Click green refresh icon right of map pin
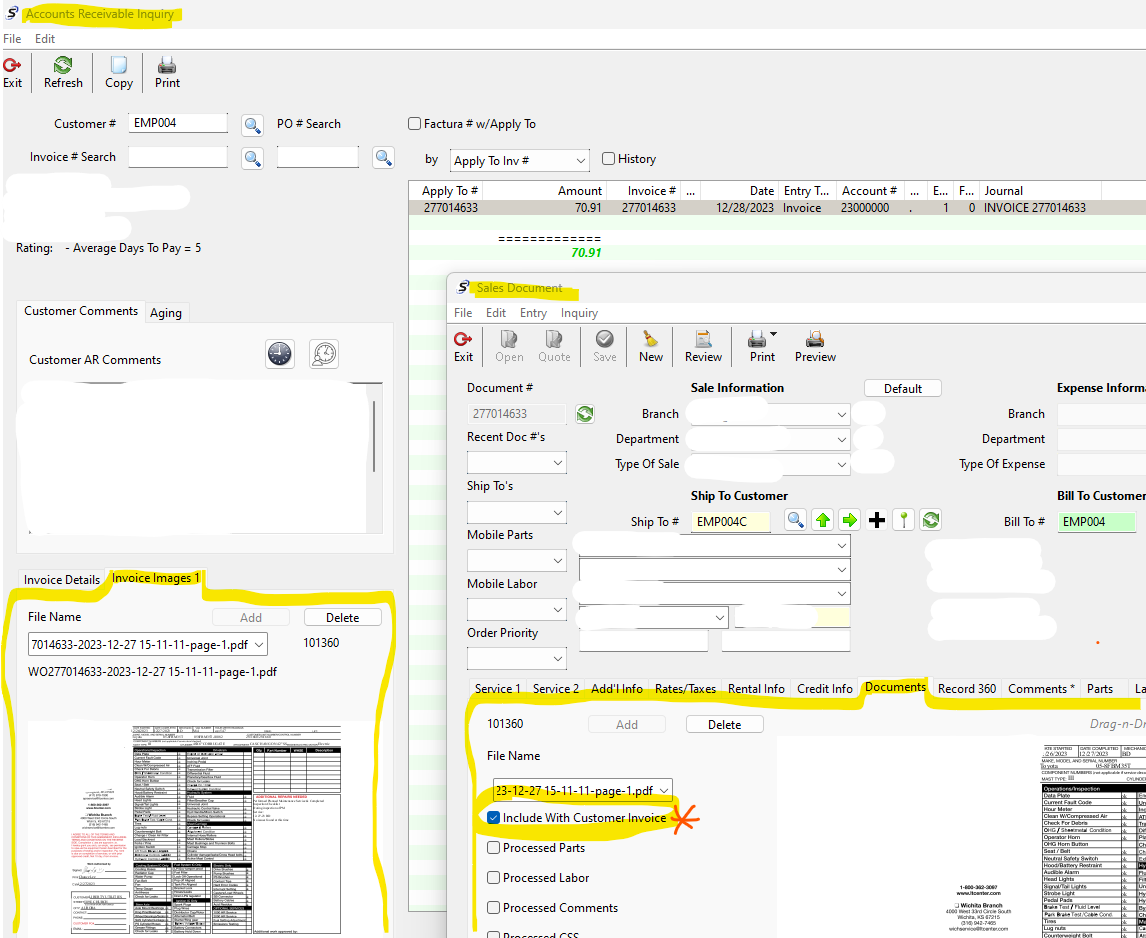The image size is (1146, 938). [x=930, y=521]
